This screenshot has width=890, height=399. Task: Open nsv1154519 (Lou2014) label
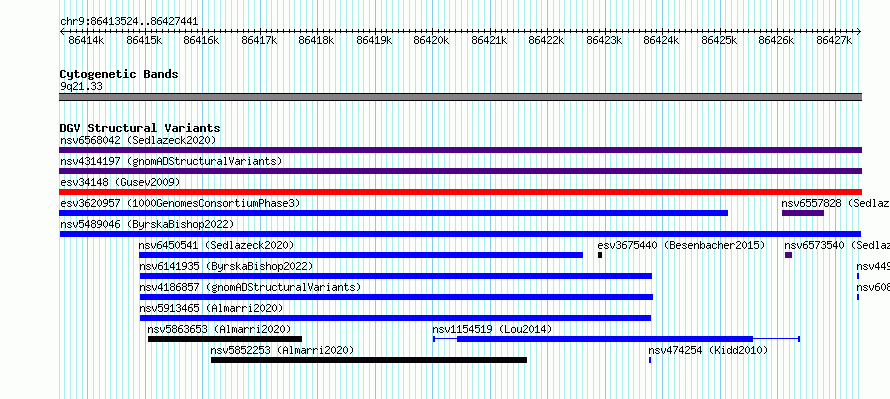(x=492, y=329)
